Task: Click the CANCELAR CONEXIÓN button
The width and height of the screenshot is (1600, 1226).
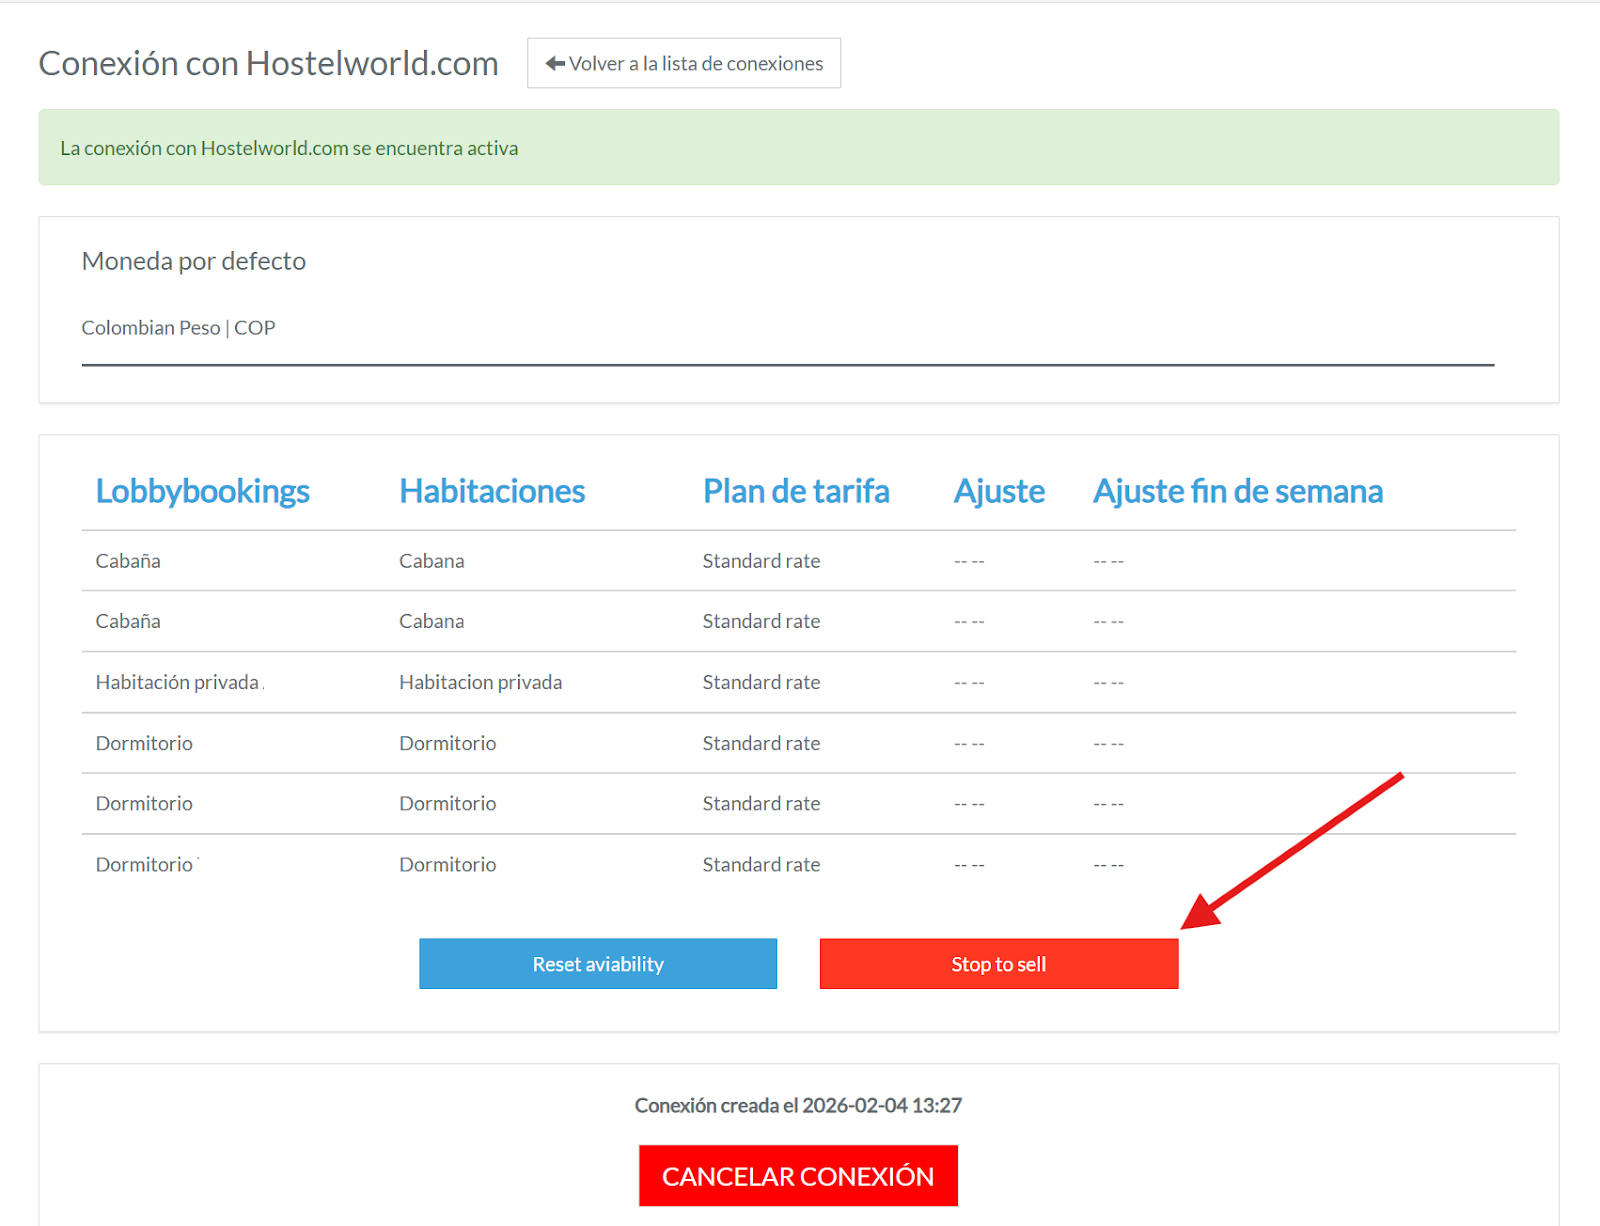Action: (797, 1176)
